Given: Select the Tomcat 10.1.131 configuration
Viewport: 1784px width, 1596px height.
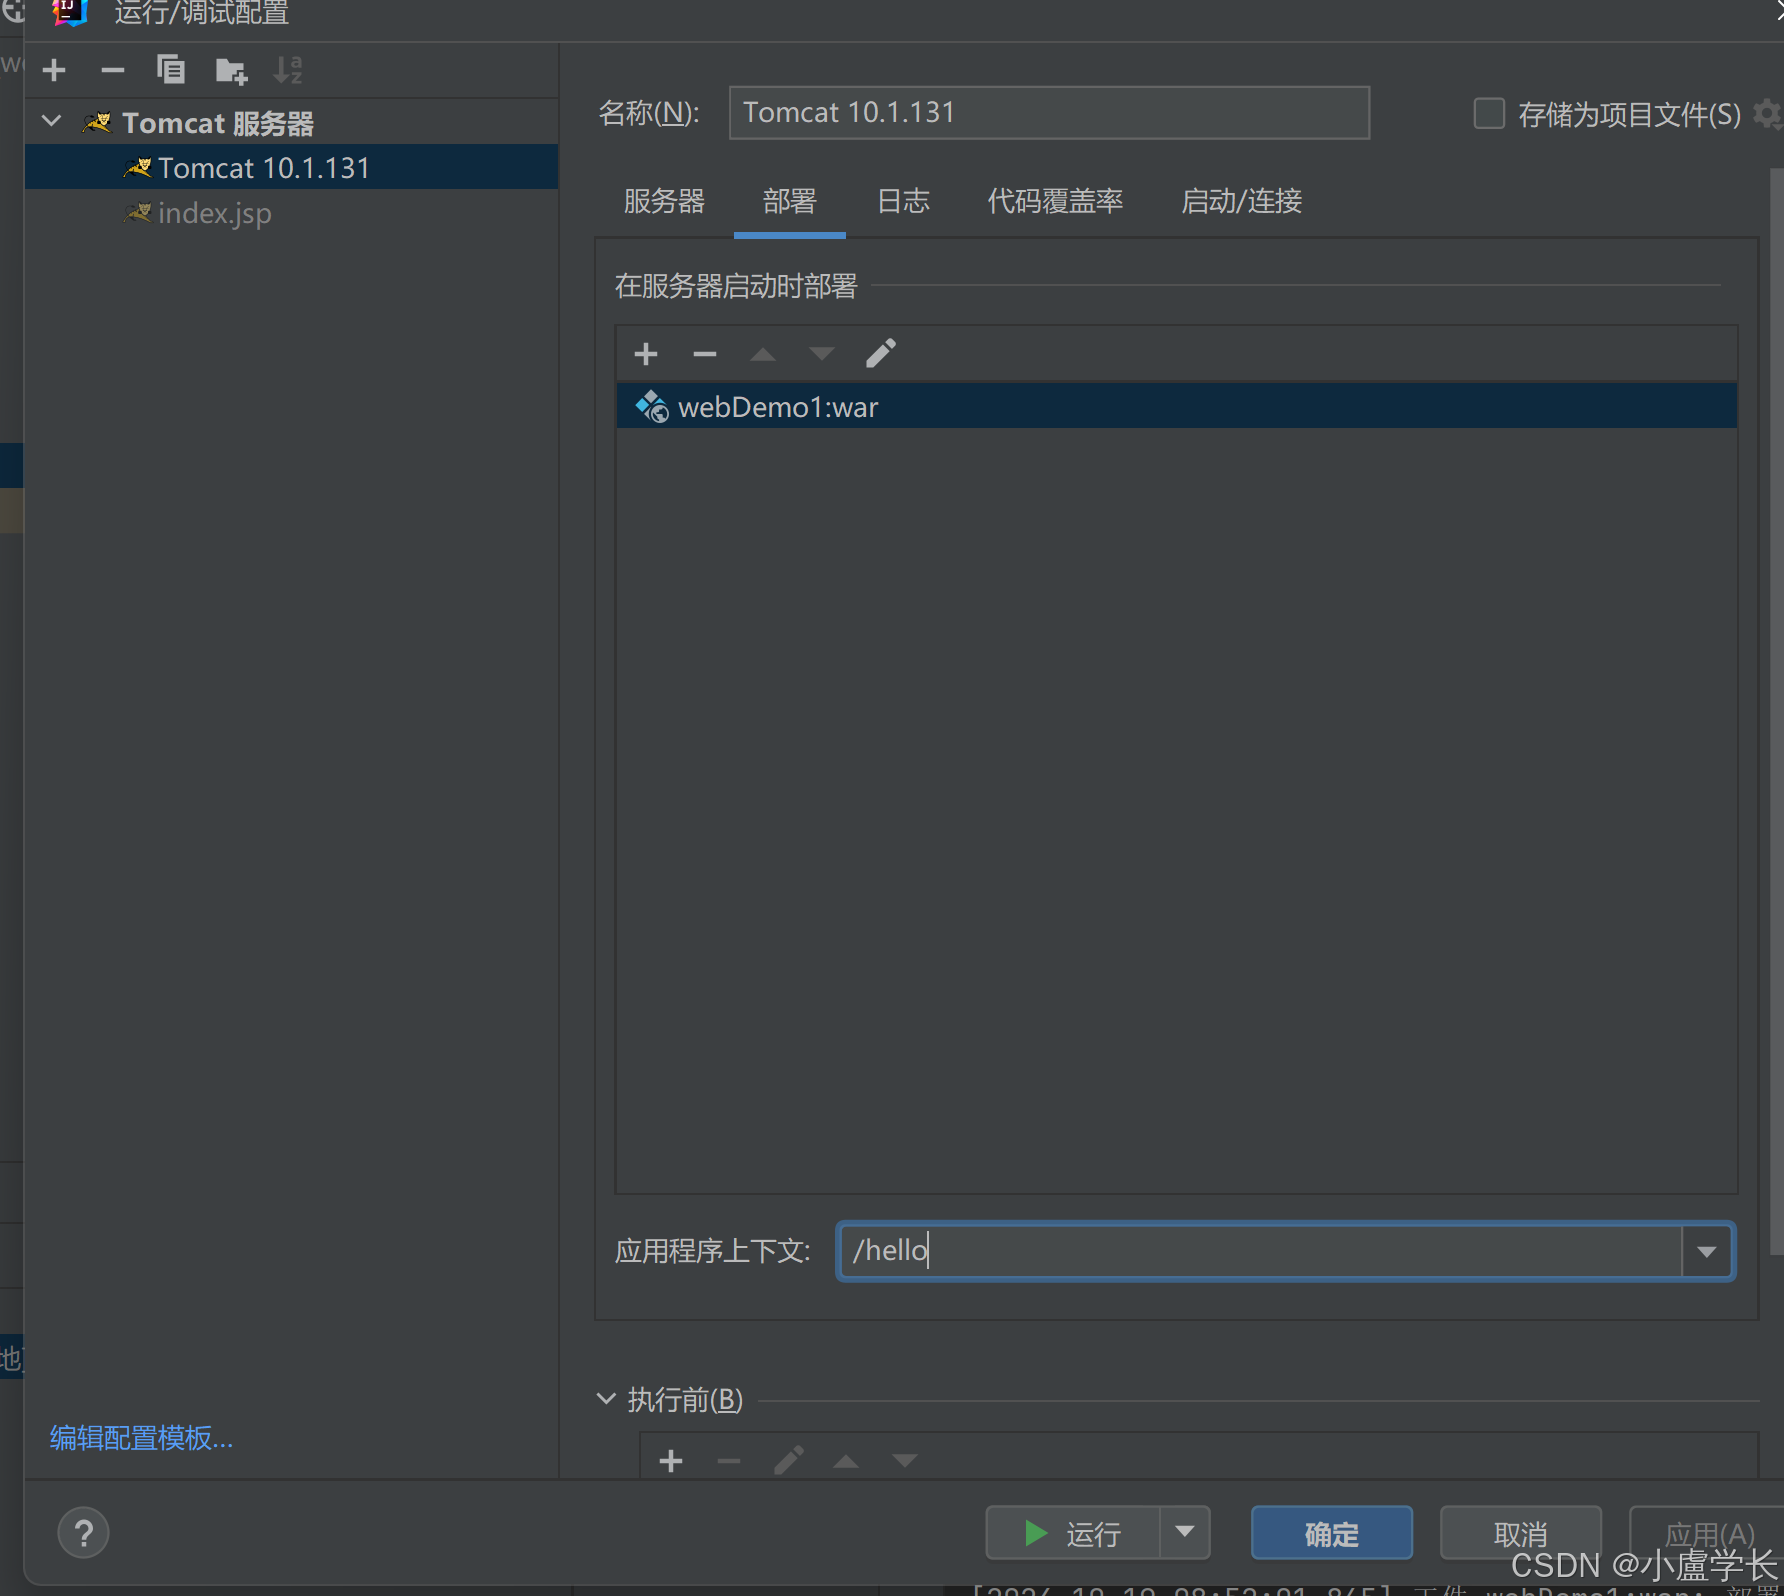Looking at the screenshot, I should (291, 167).
